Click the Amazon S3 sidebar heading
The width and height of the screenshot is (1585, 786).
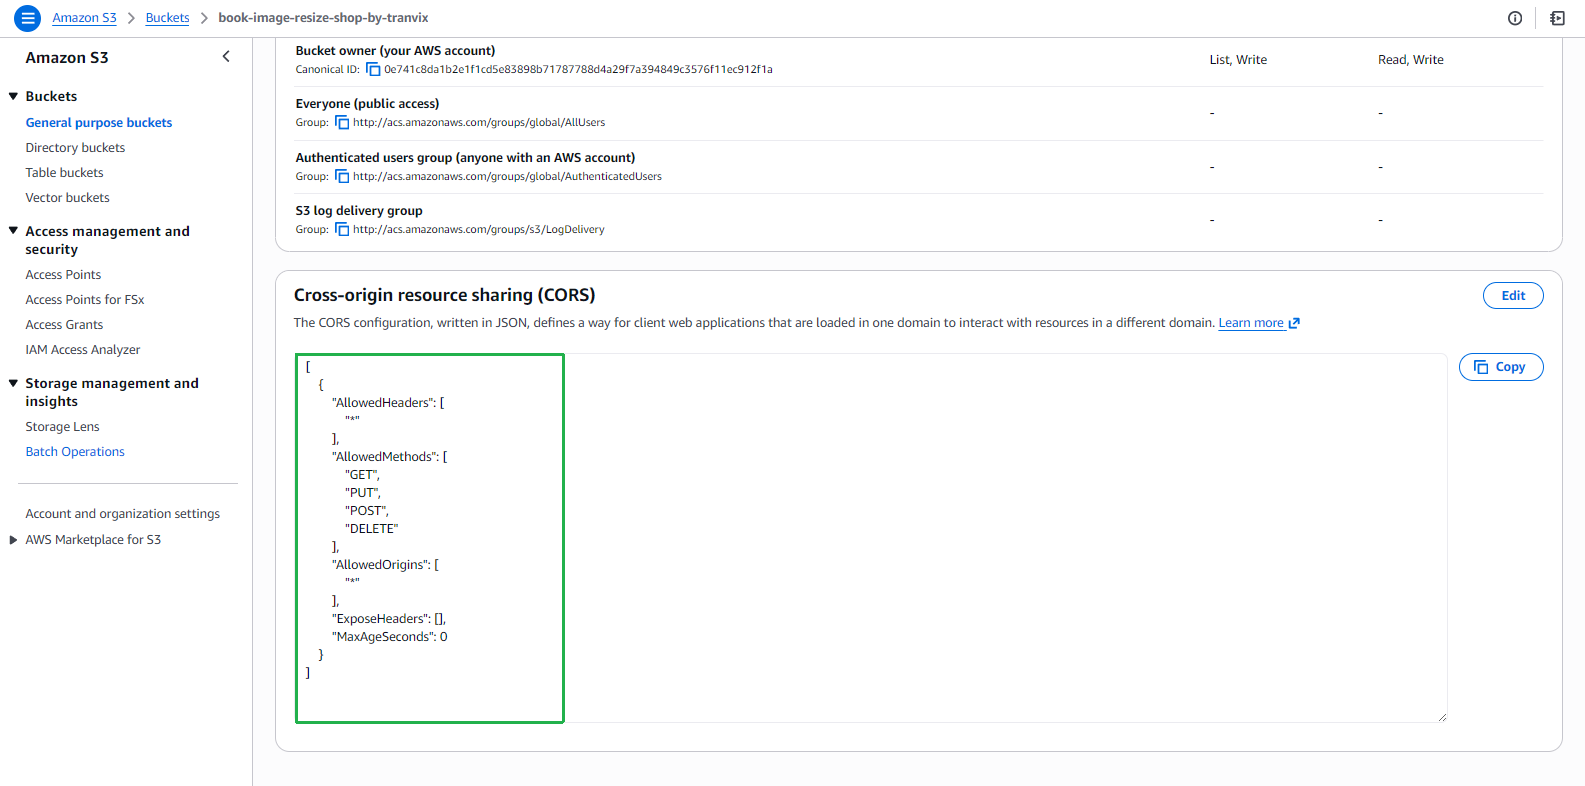point(67,58)
